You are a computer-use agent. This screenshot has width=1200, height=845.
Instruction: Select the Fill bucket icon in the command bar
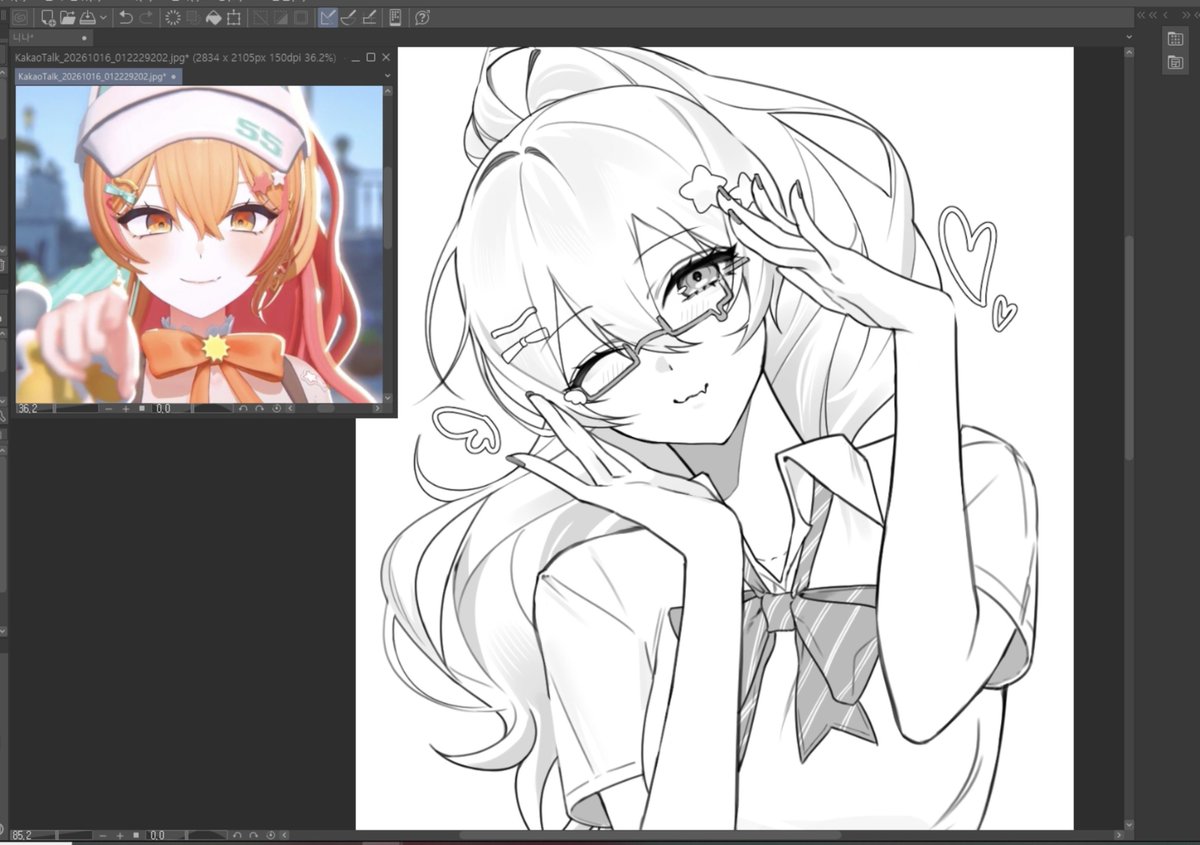(x=214, y=17)
